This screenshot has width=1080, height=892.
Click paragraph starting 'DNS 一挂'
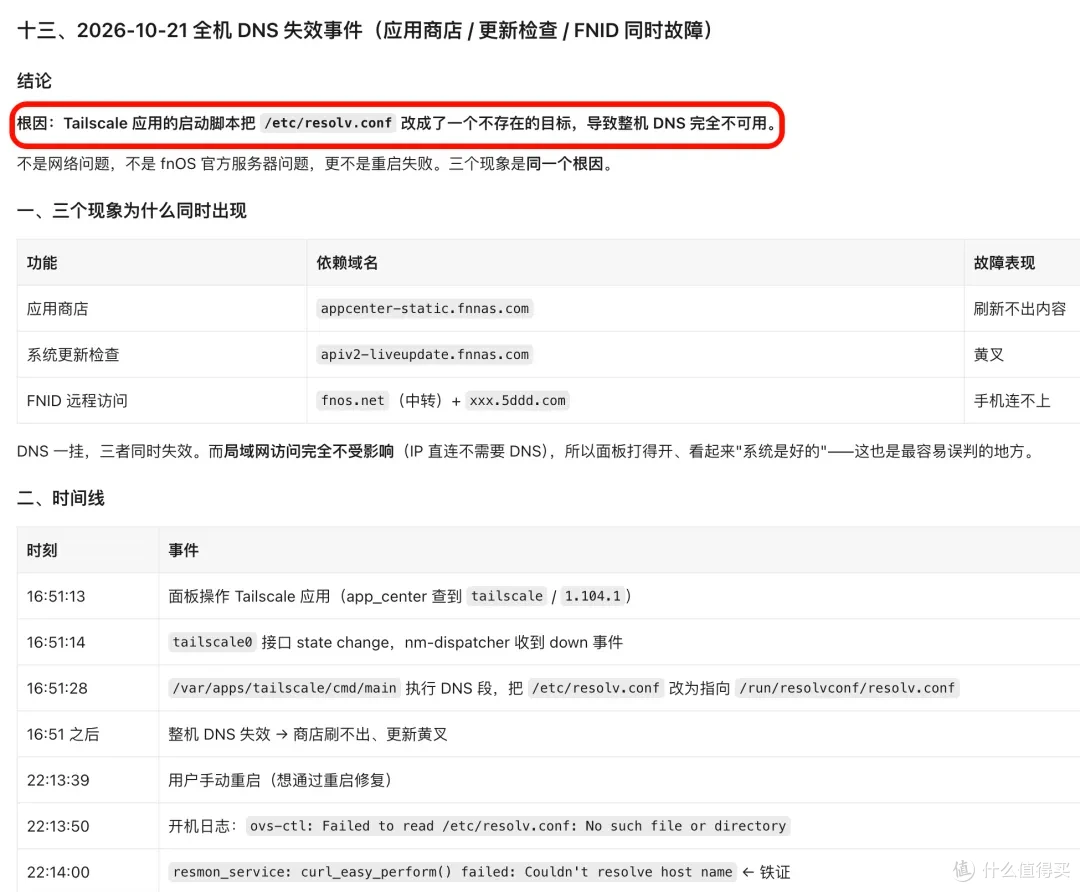click(528, 452)
